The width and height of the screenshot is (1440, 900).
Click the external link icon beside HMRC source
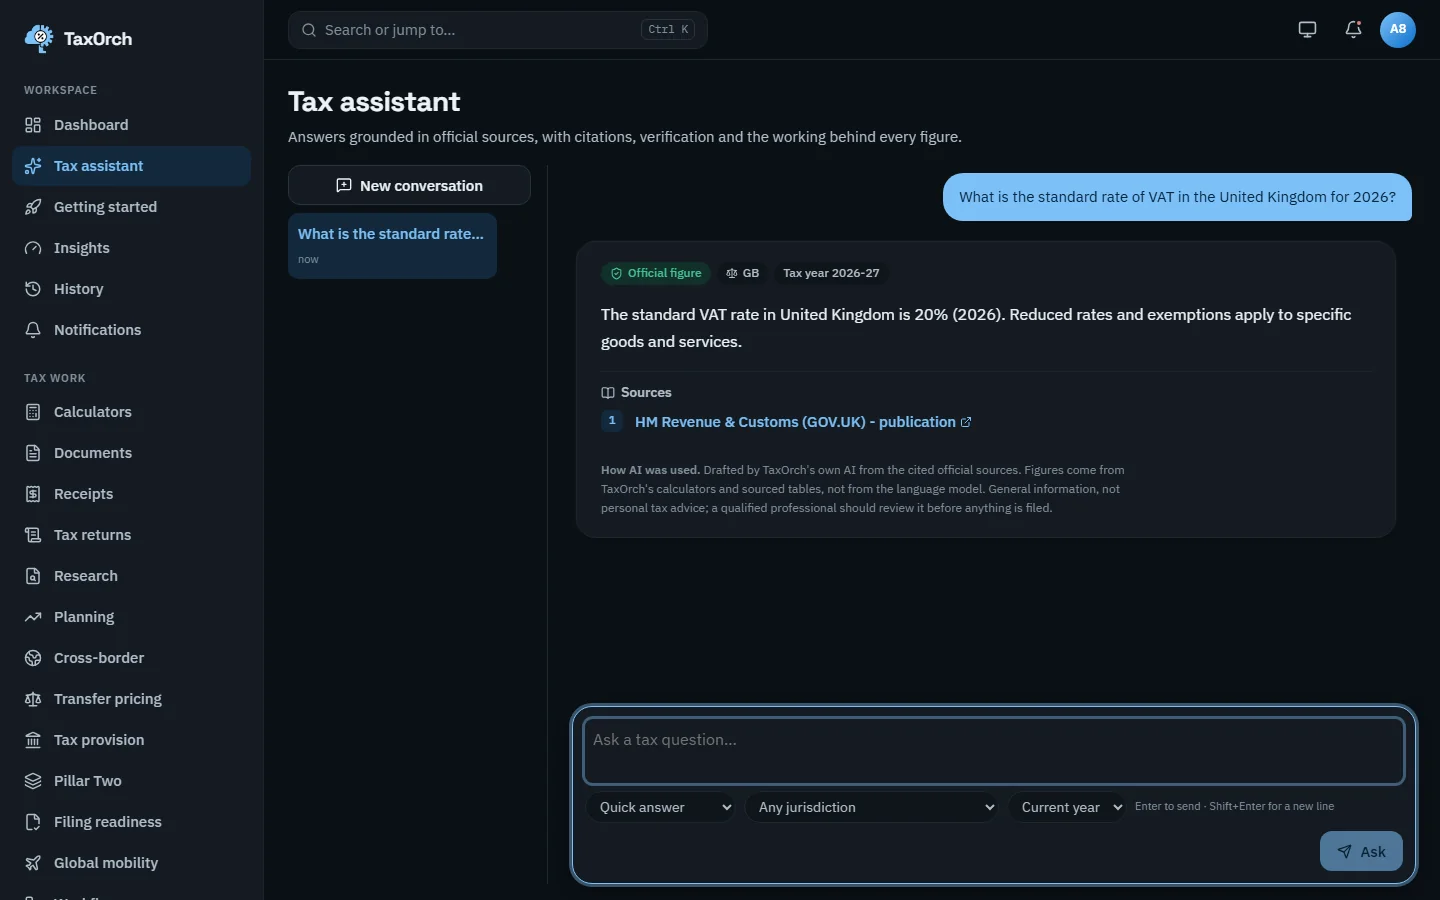coord(966,422)
